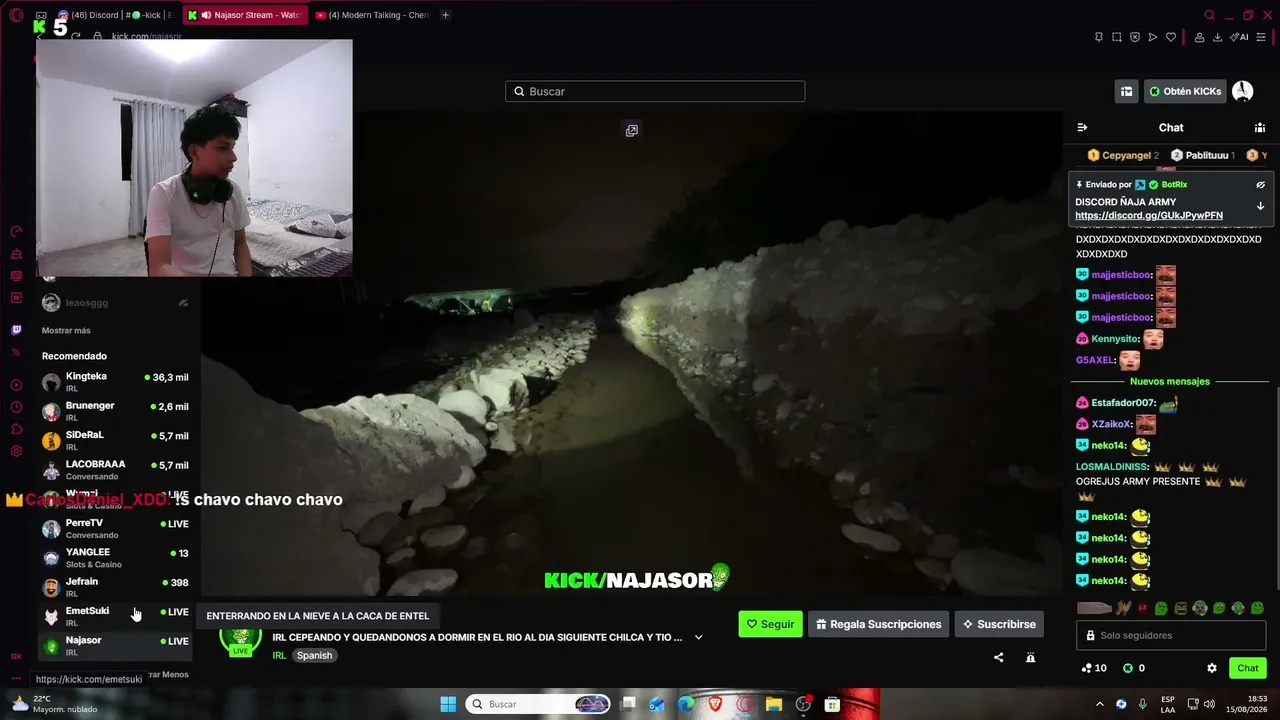
Task: Click Mostrar más in the followed list
Action: coord(66,330)
